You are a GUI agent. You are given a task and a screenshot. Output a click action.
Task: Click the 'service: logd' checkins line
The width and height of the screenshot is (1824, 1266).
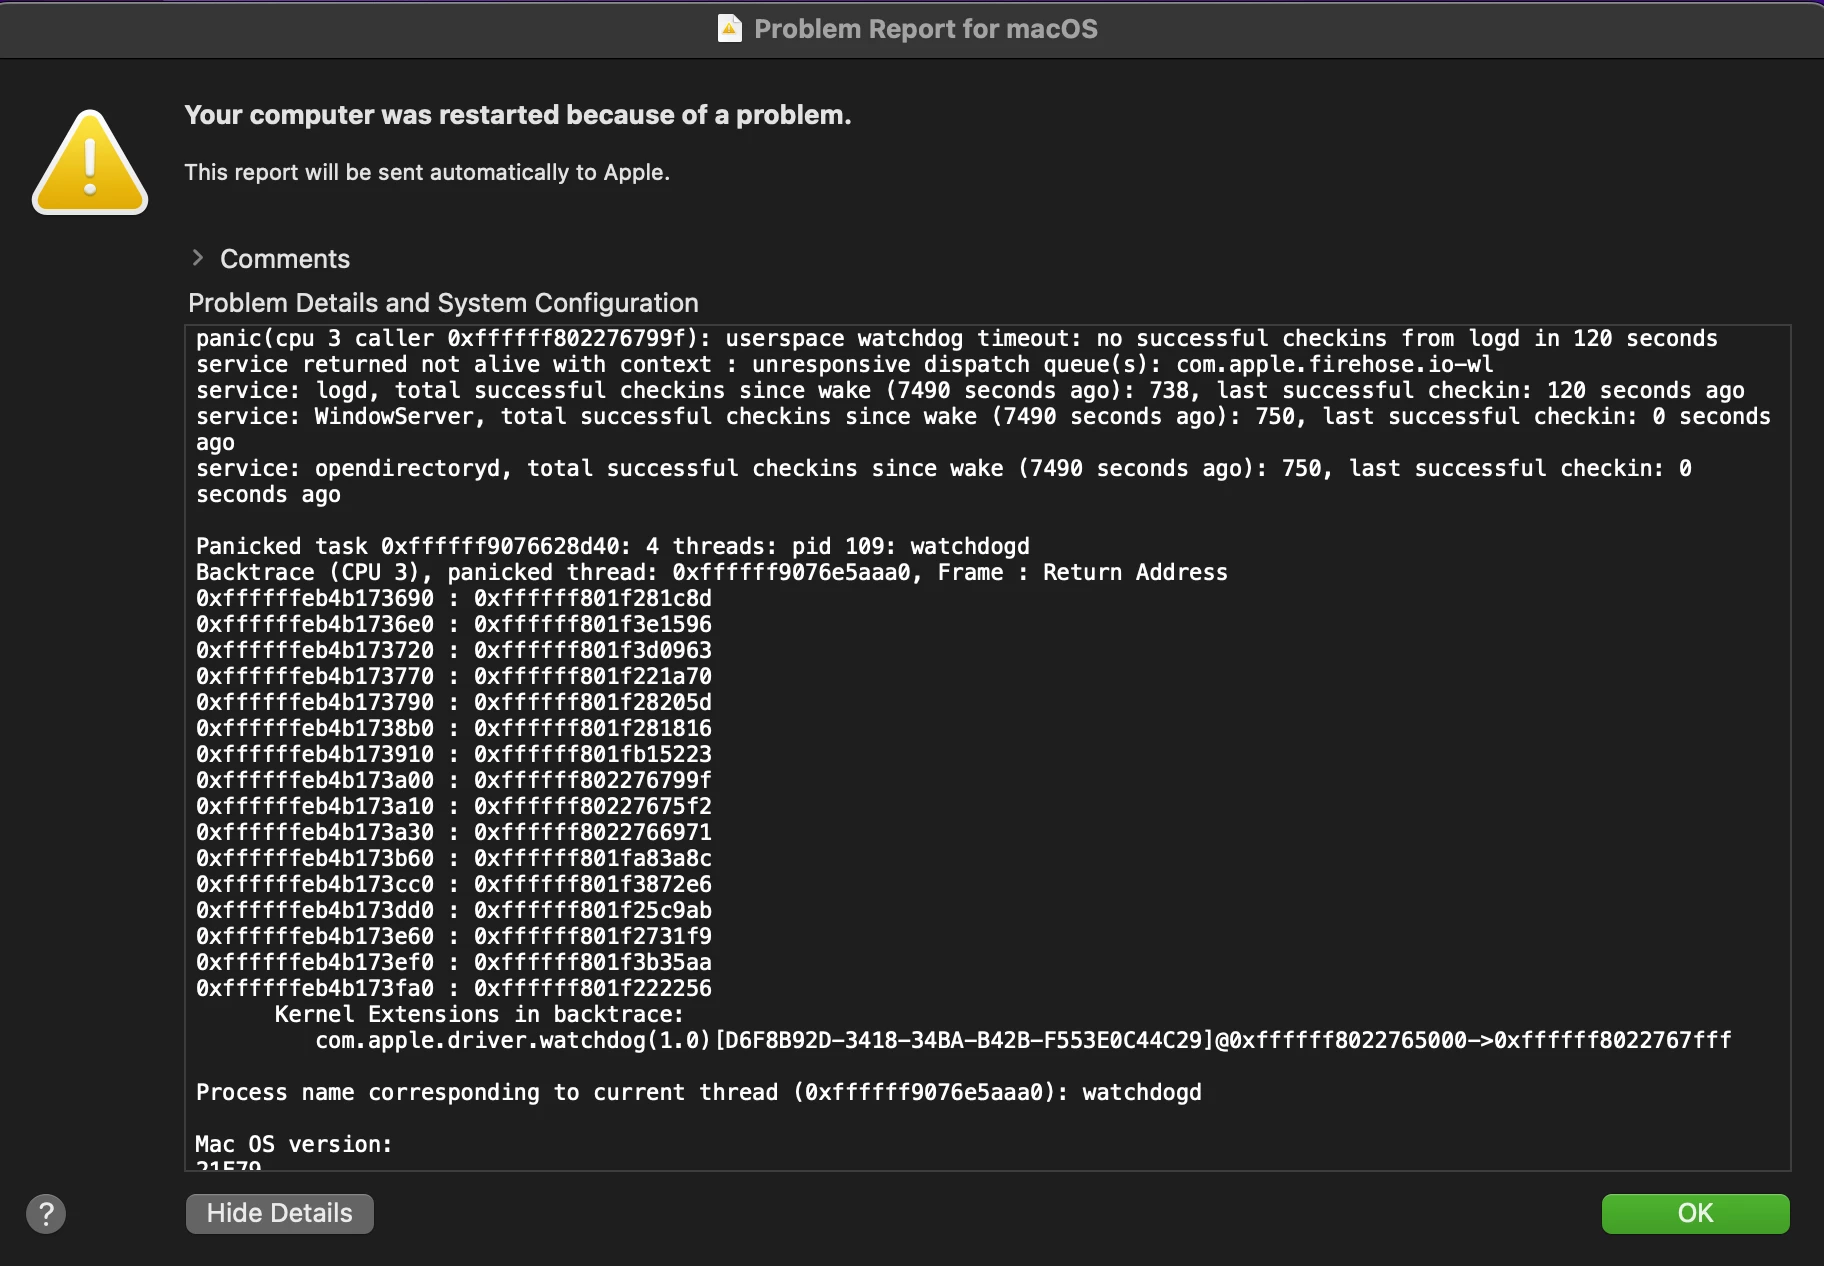[970, 391]
